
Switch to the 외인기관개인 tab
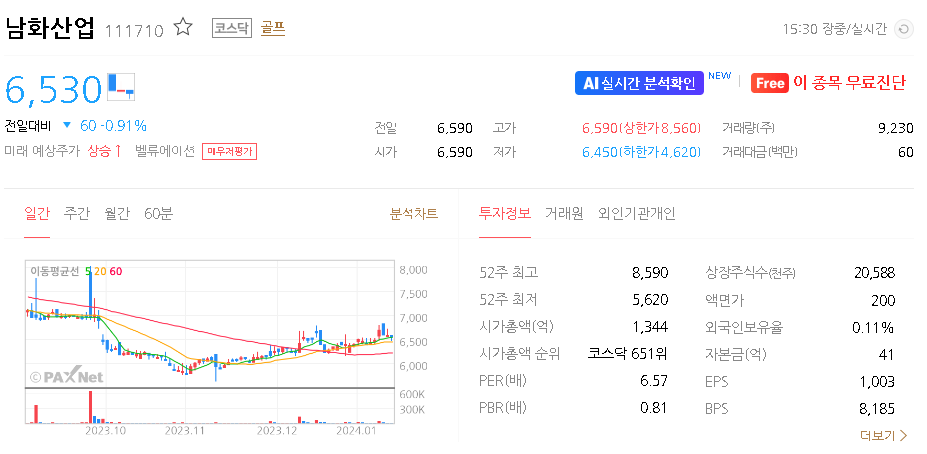click(637, 213)
